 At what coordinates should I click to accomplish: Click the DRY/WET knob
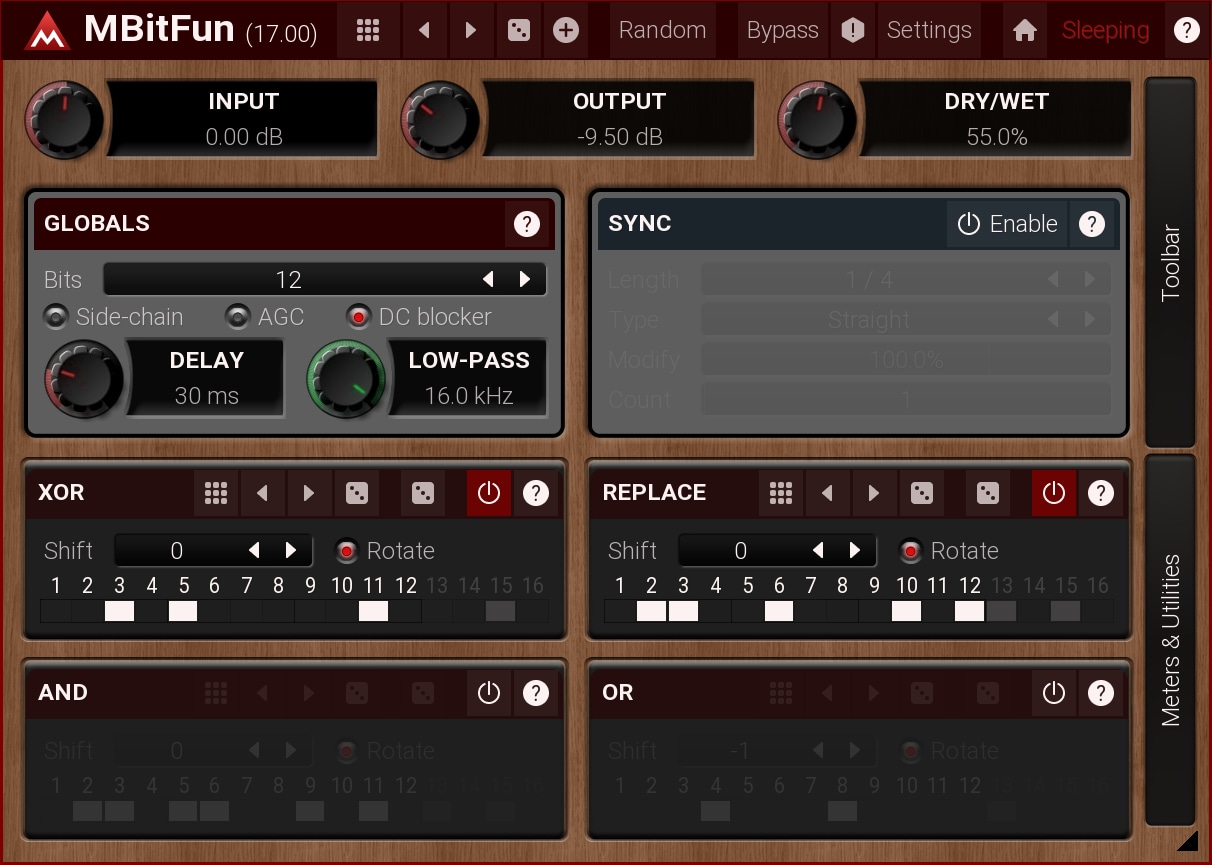pyautogui.click(x=817, y=120)
